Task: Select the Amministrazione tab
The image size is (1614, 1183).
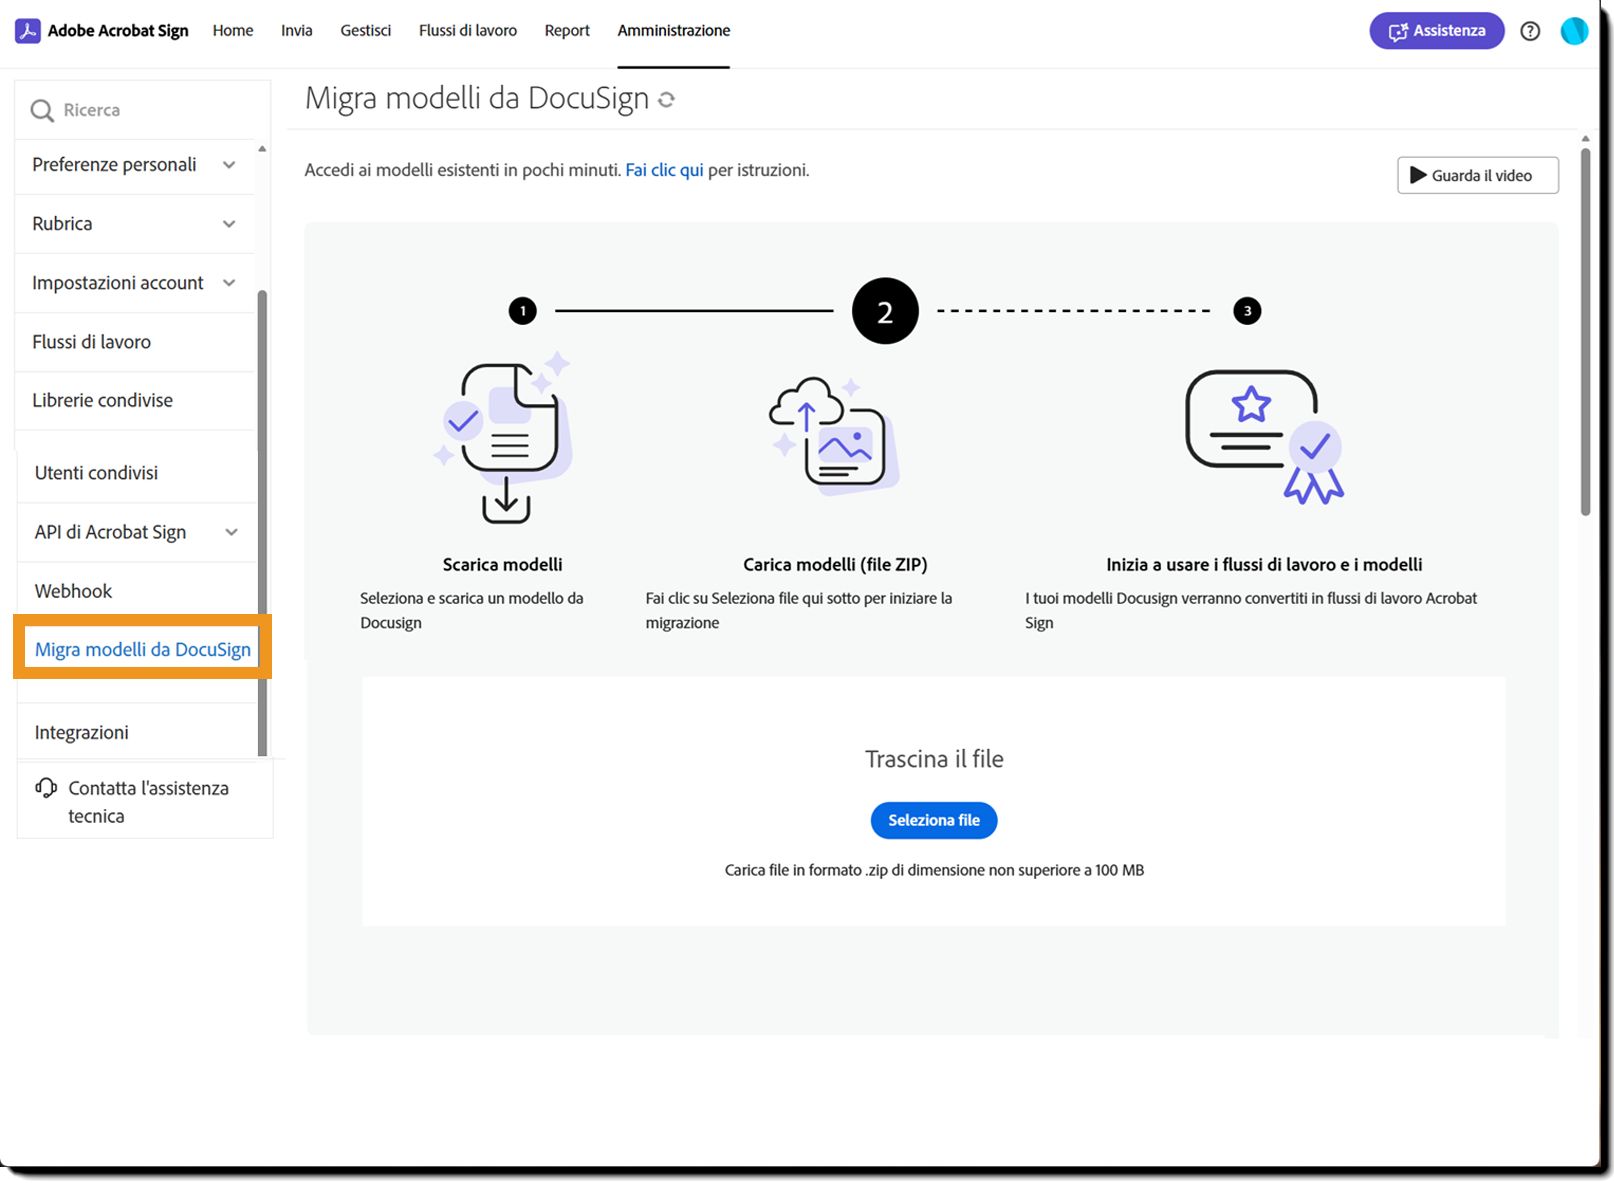Action: pyautogui.click(x=674, y=31)
